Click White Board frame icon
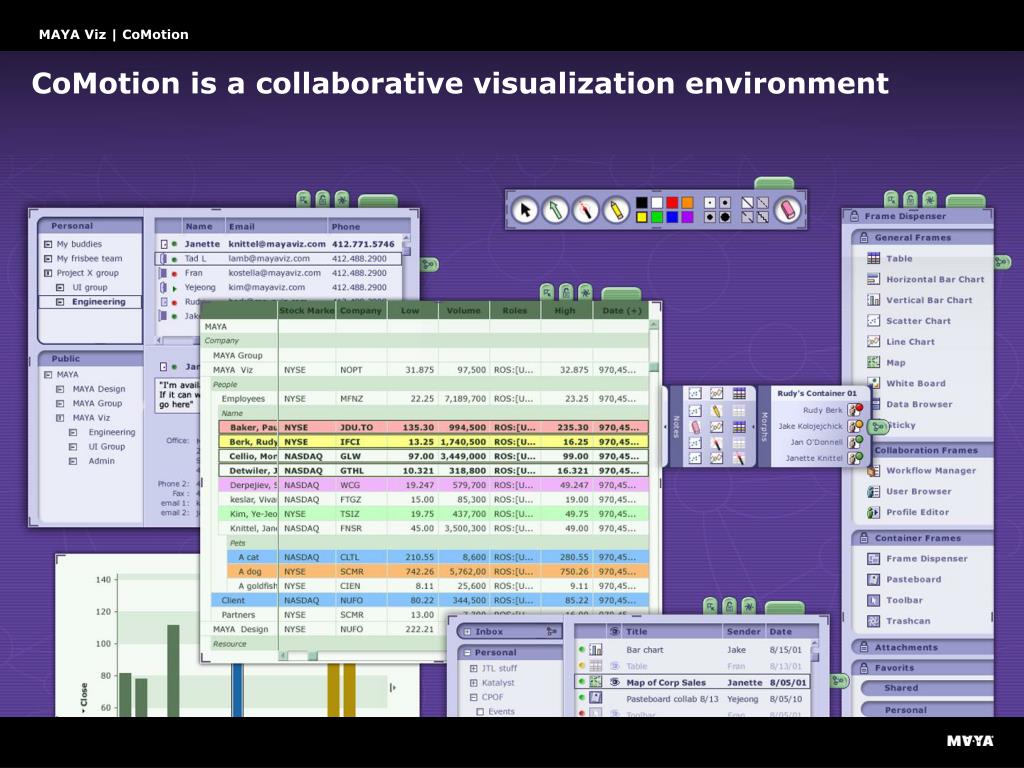1024x768 pixels. point(873,383)
